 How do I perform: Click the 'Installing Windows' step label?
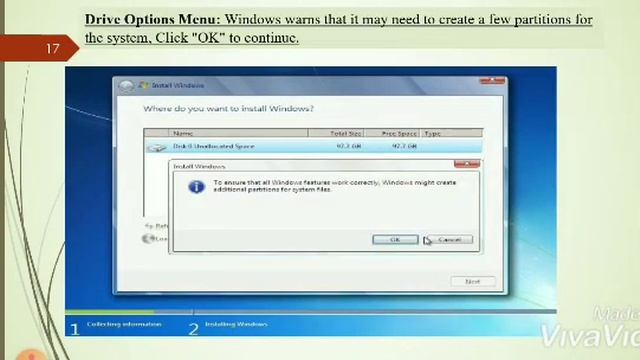coord(236,324)
